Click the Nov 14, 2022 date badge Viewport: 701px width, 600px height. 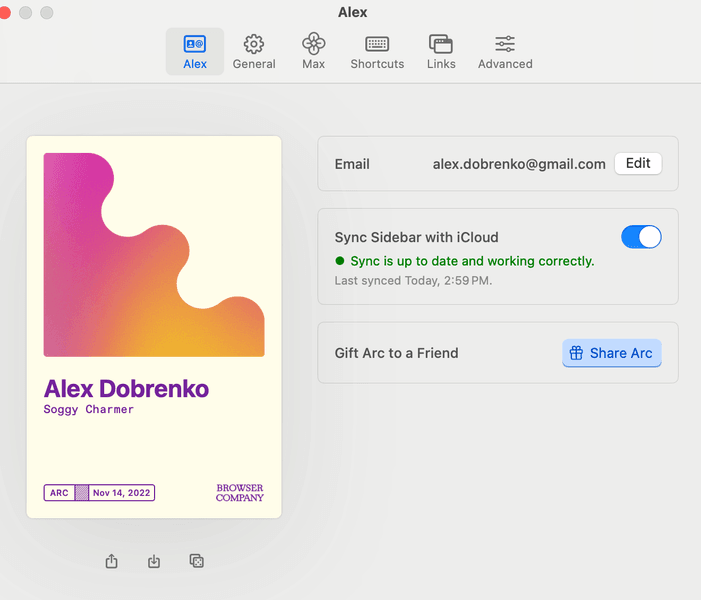122,493
